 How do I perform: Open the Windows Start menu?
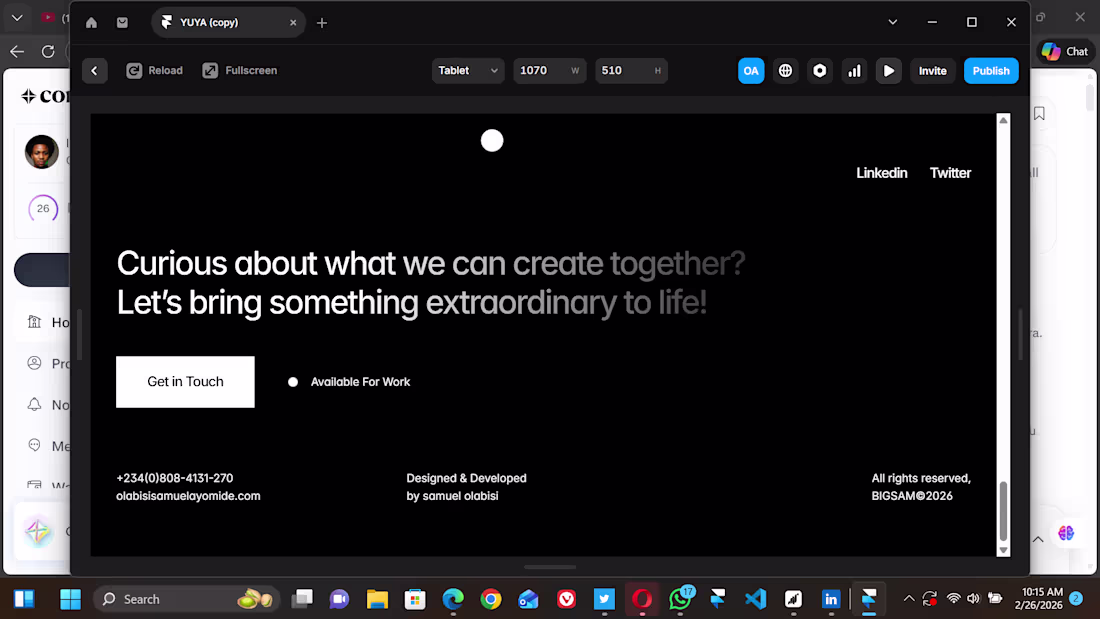click(70, 599)
